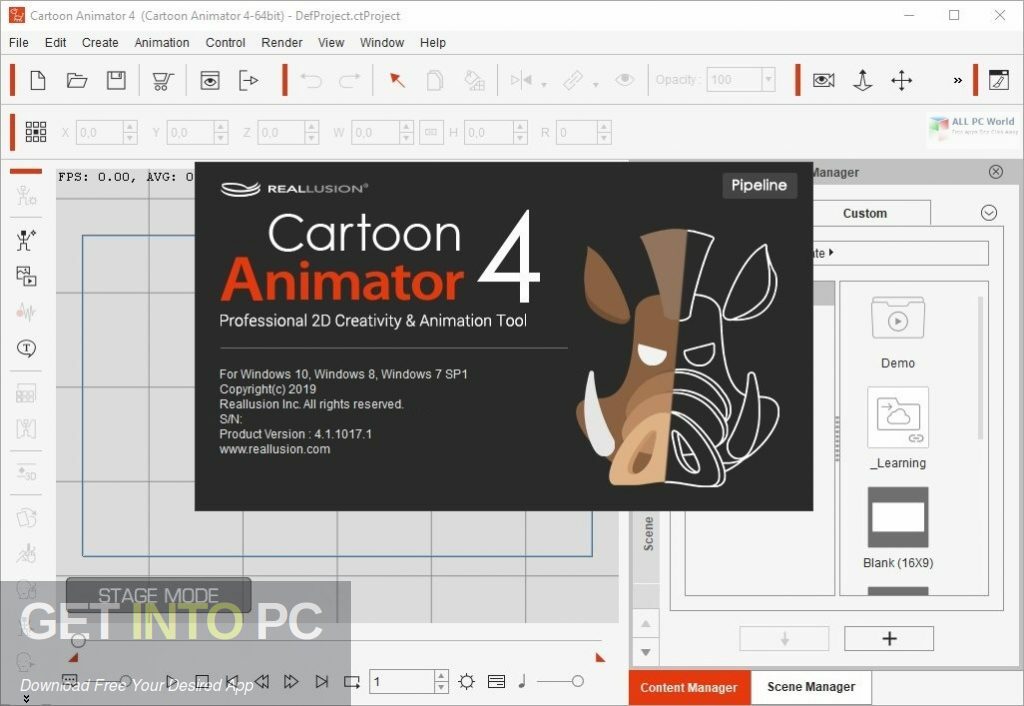The image size is (1024, 706).
Task: Open the Control menu
Action: (225, 42)
